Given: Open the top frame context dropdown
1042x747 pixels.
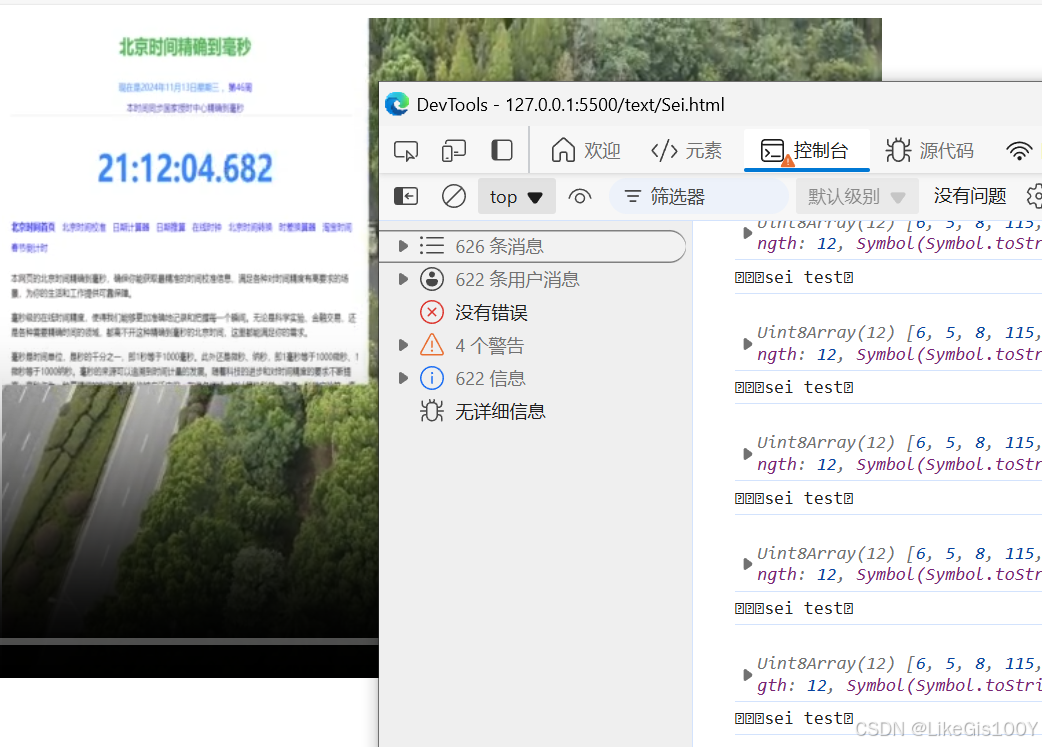Looking at the screenshot, I should tap(516, 196).
